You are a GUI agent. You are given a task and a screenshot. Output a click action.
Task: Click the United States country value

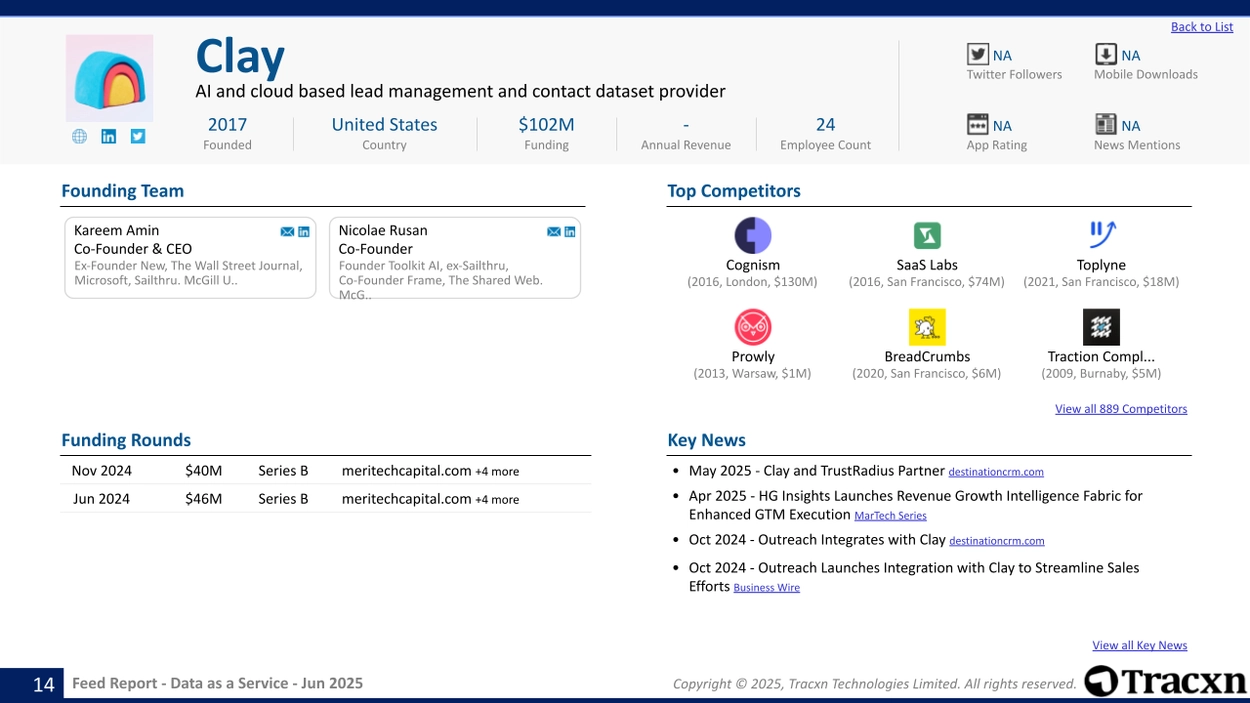pyautogui.click(x=384, y=125)
